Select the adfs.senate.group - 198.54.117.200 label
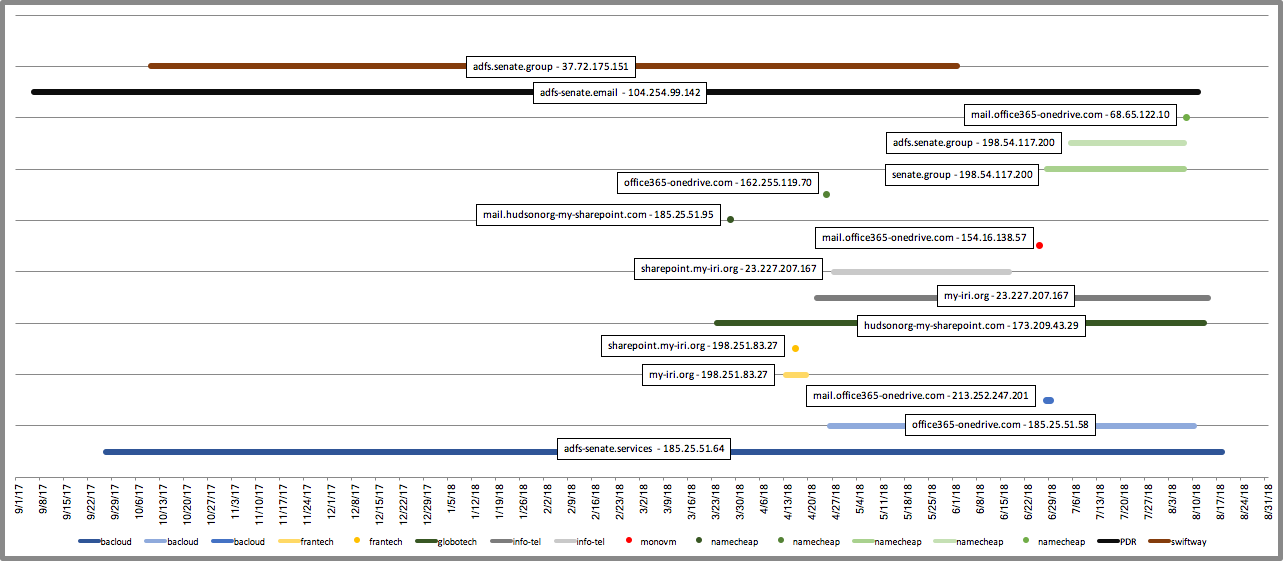Screen dimensions: 1283x561 click(974, 143)
